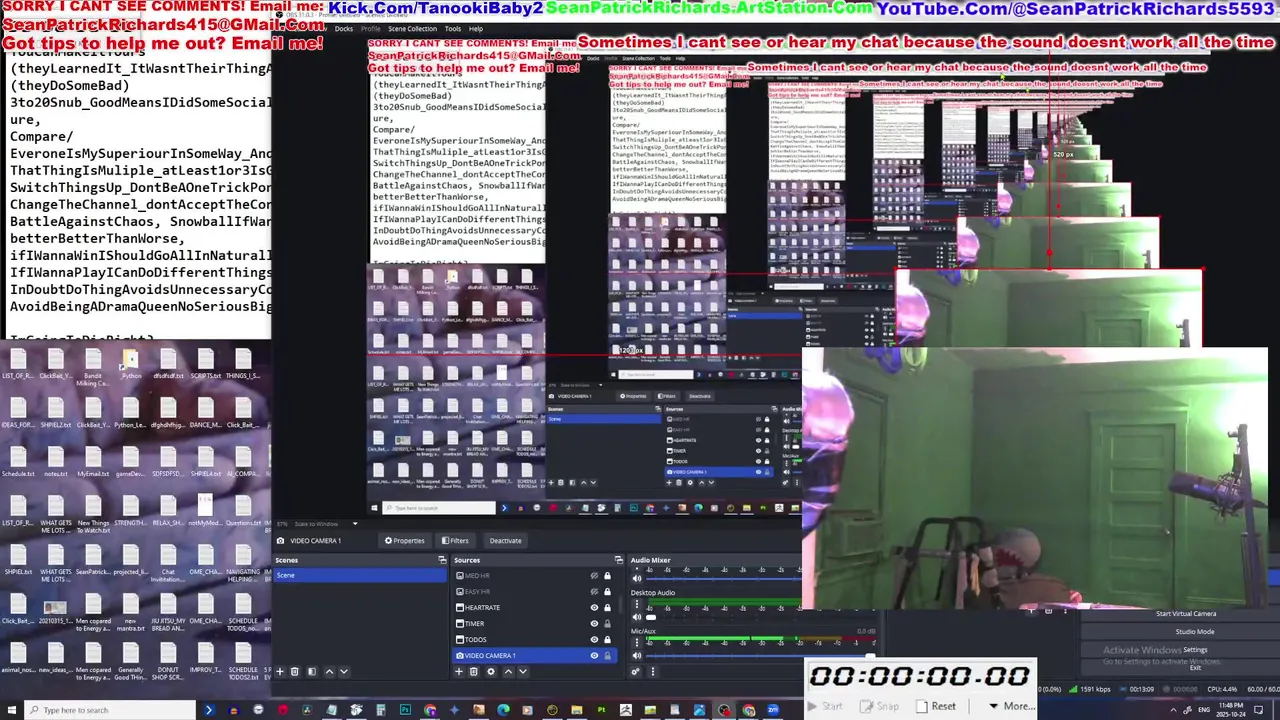Image resolution: width=1280 pixels, height=720 pixels.
Task: Show the hidden EASY HR source
Action: [x=594, y=591]
